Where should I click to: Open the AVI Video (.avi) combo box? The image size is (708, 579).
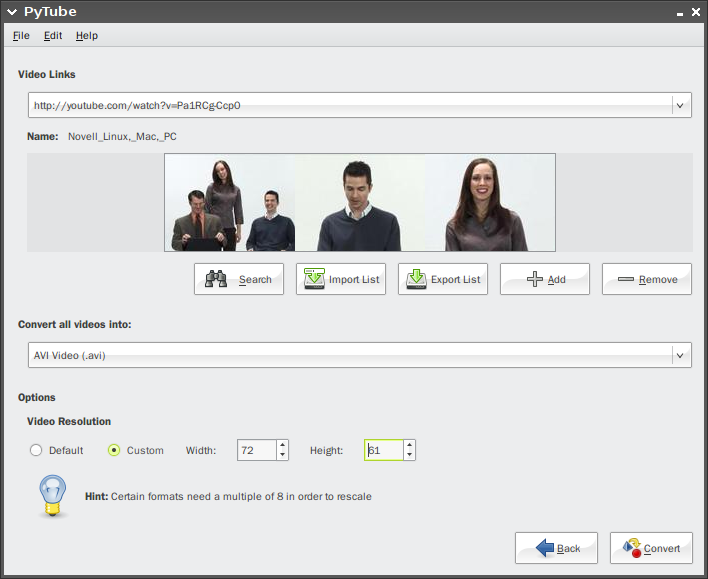[360, 355]
